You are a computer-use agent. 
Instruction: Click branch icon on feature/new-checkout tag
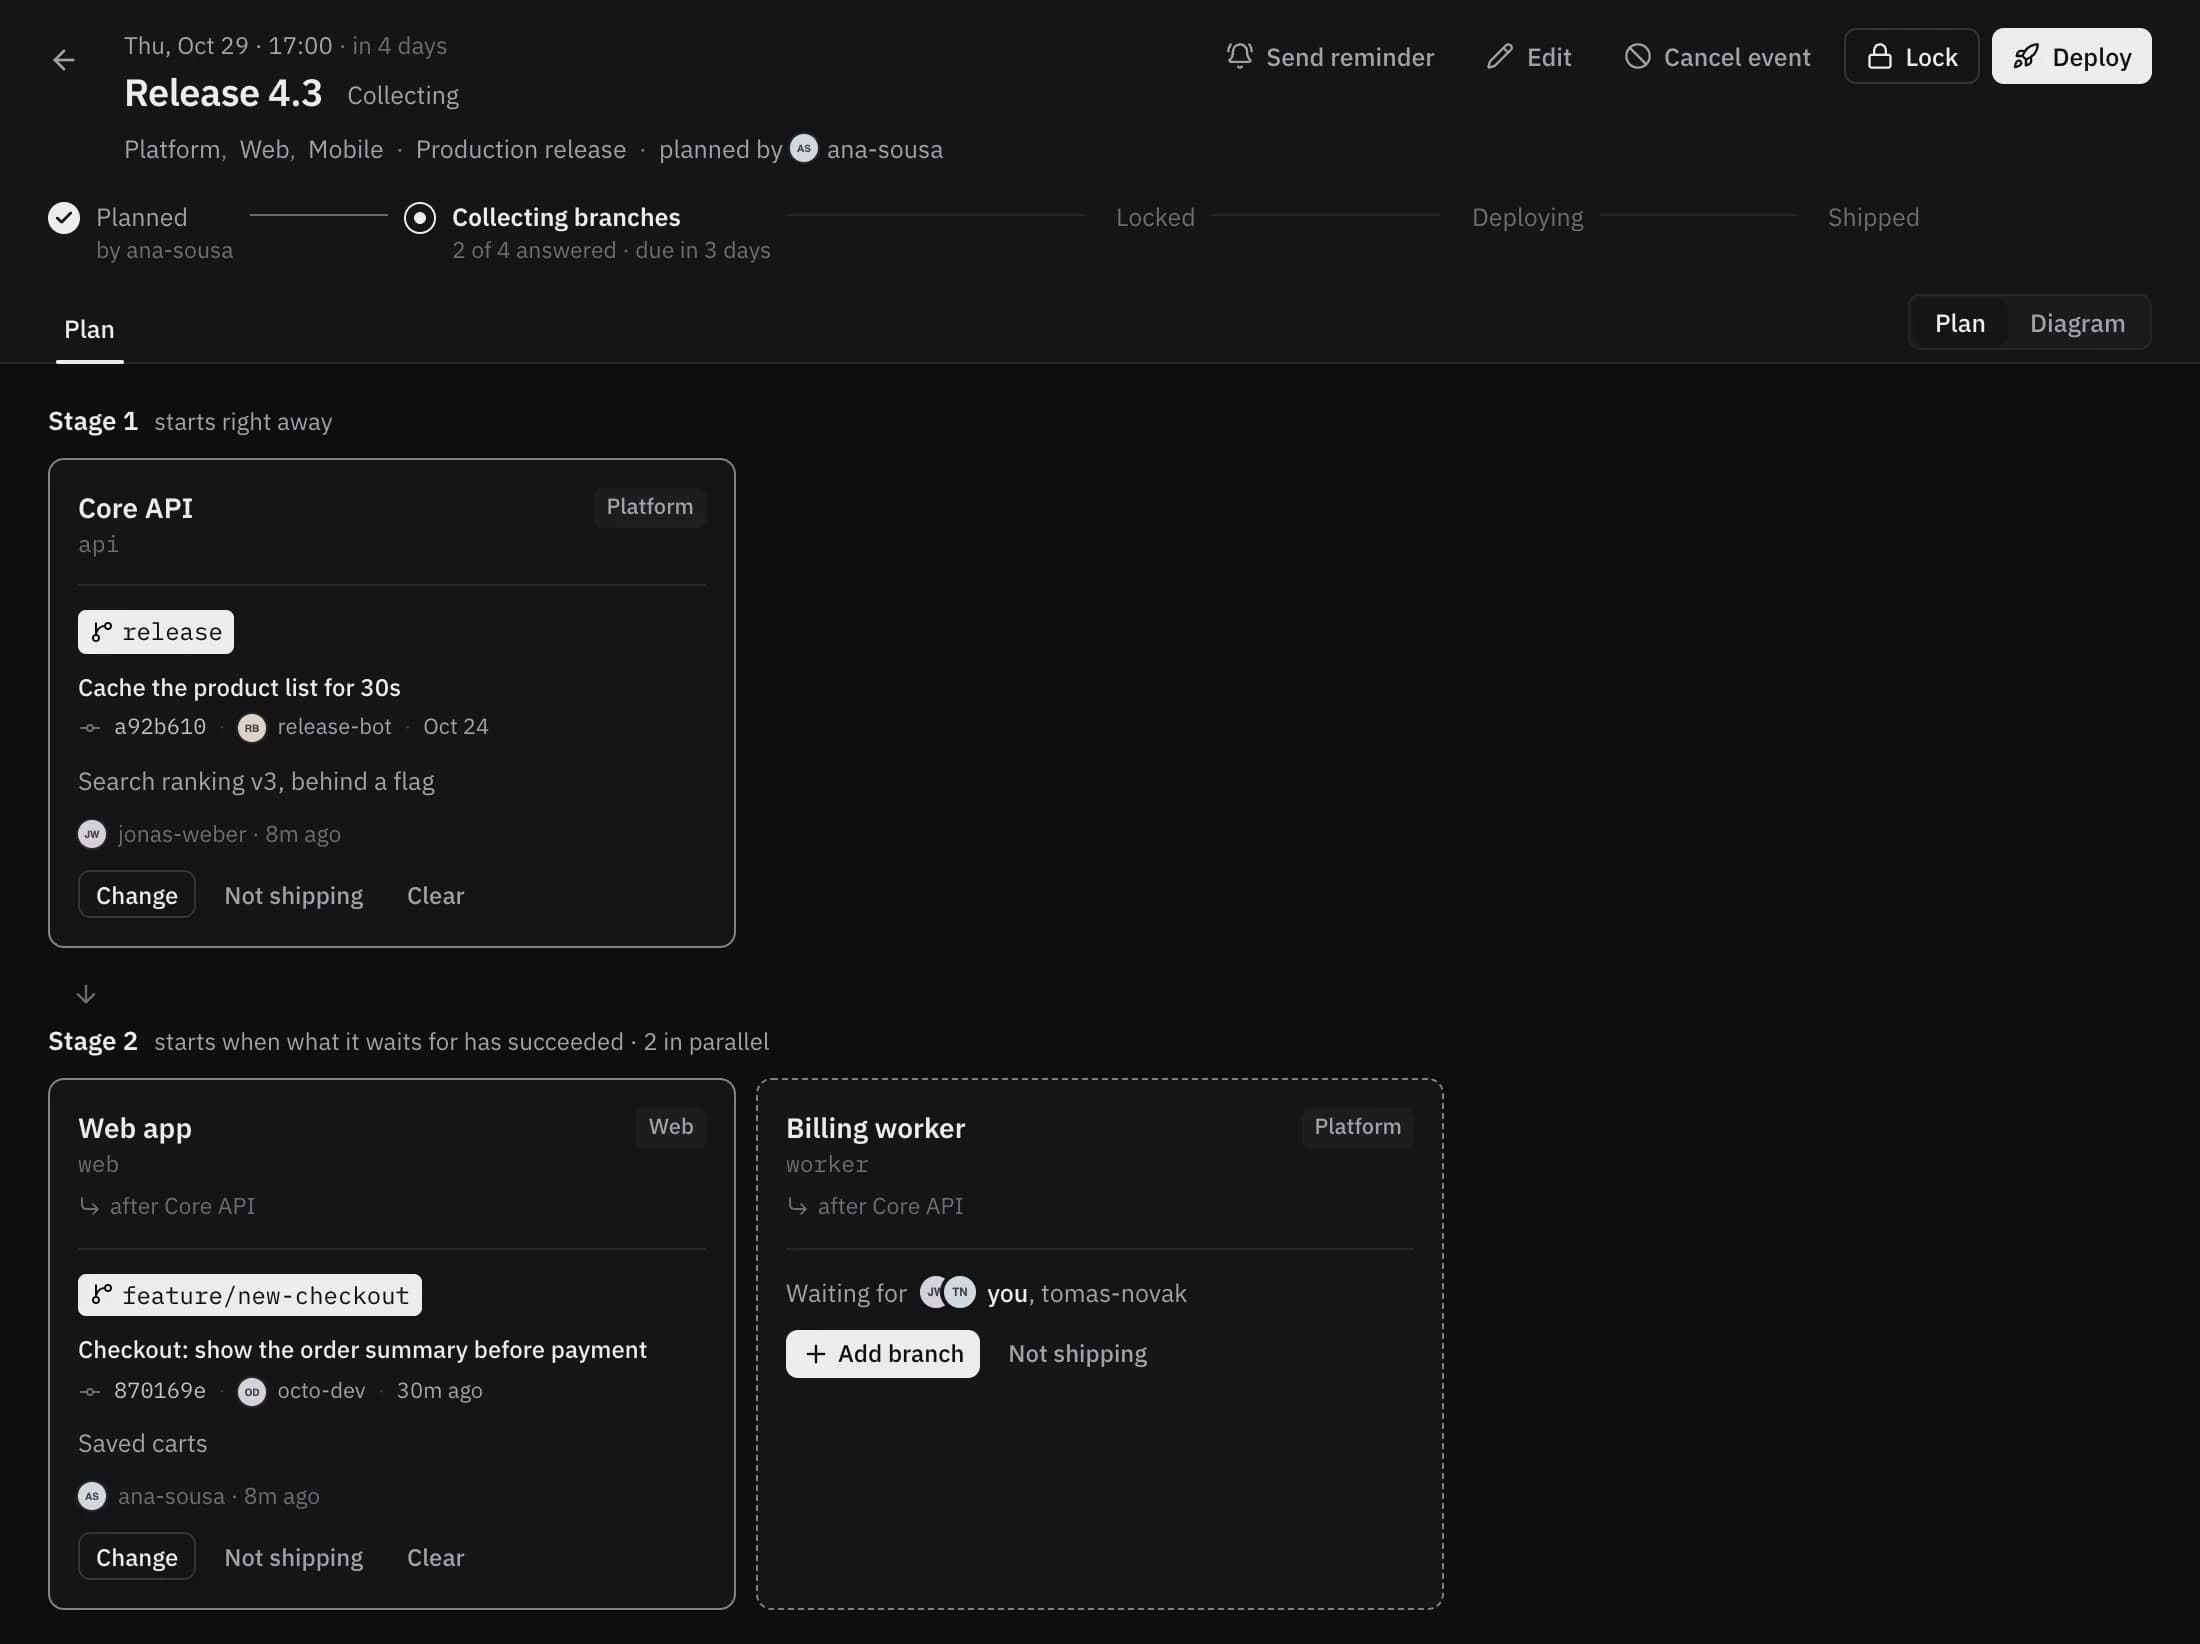click(x=102, y=1294)
